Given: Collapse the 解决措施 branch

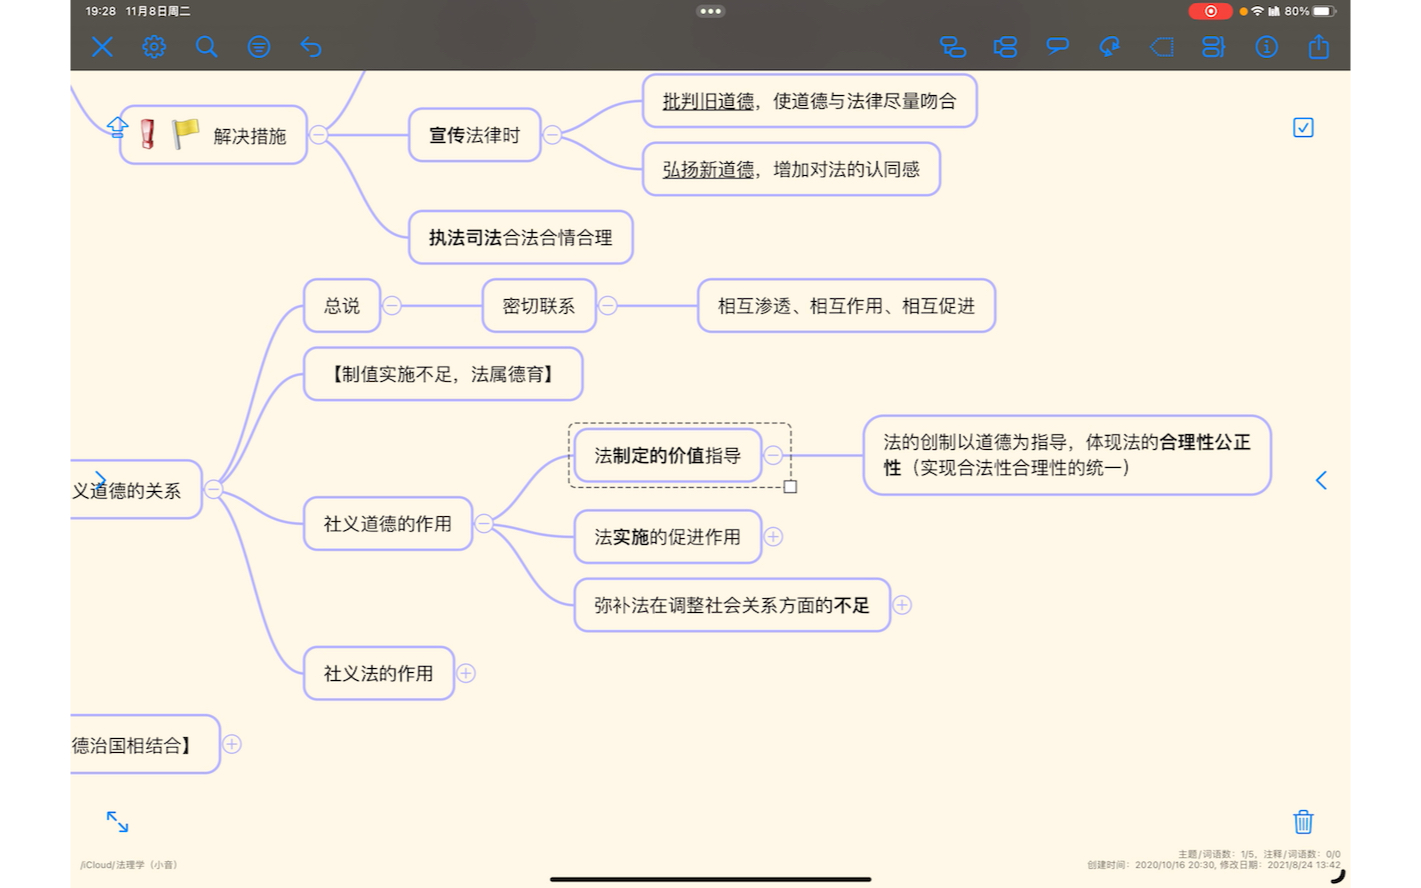Looking at the screenshot, I should point(318,135).
